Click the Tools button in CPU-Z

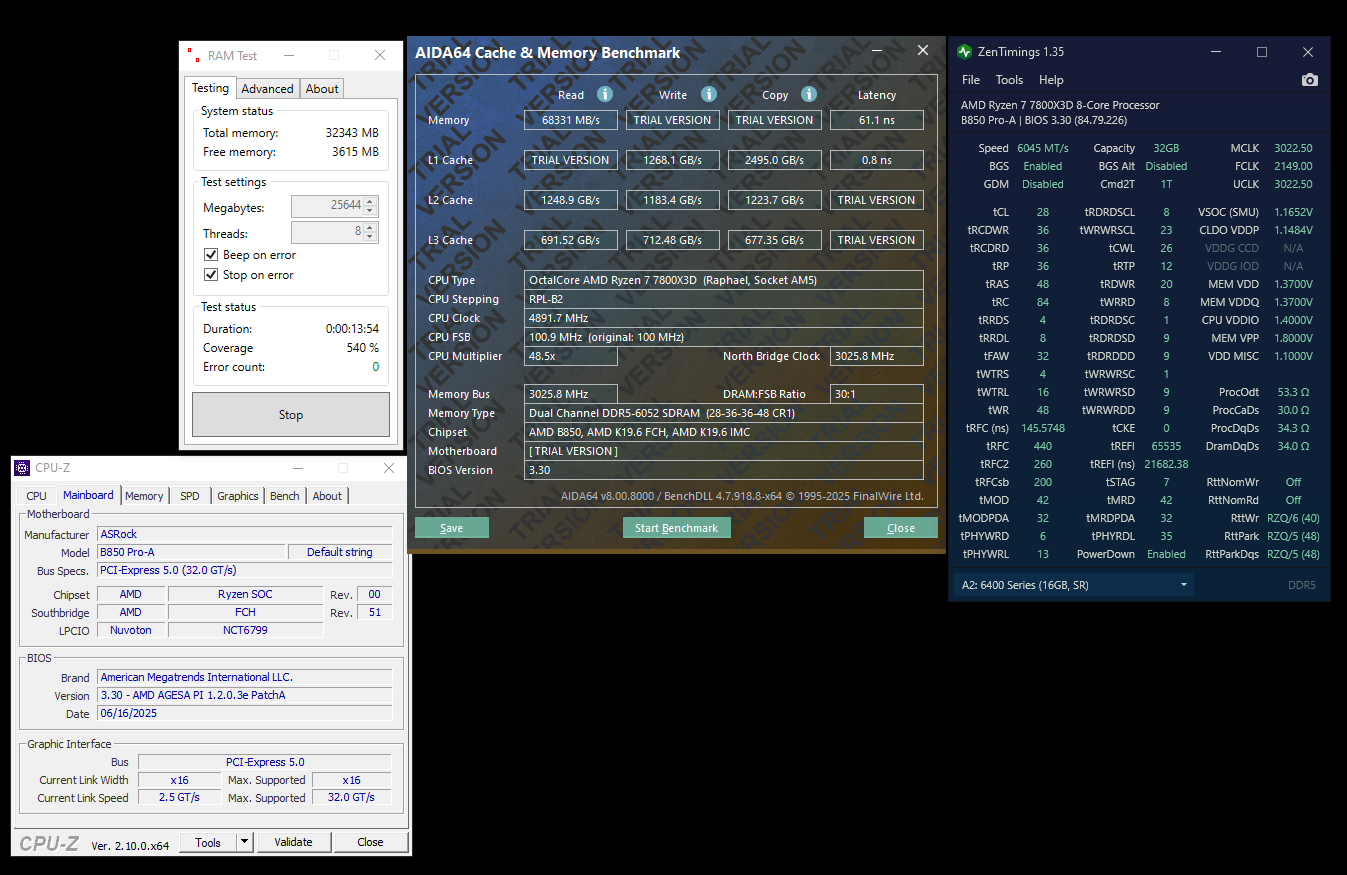click(x=208, y=842)
